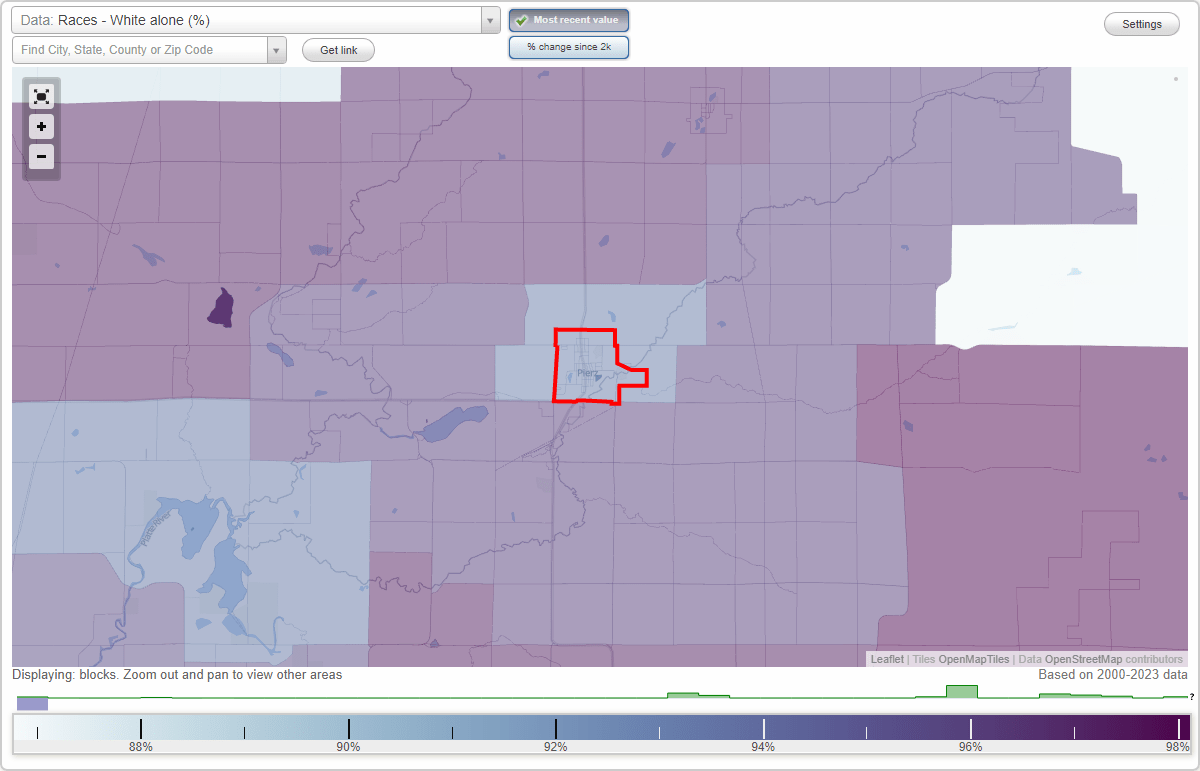Click the OpenMapTiles attribution link
The width and height of the screenshot is (1200, 771).
point(973,659)
